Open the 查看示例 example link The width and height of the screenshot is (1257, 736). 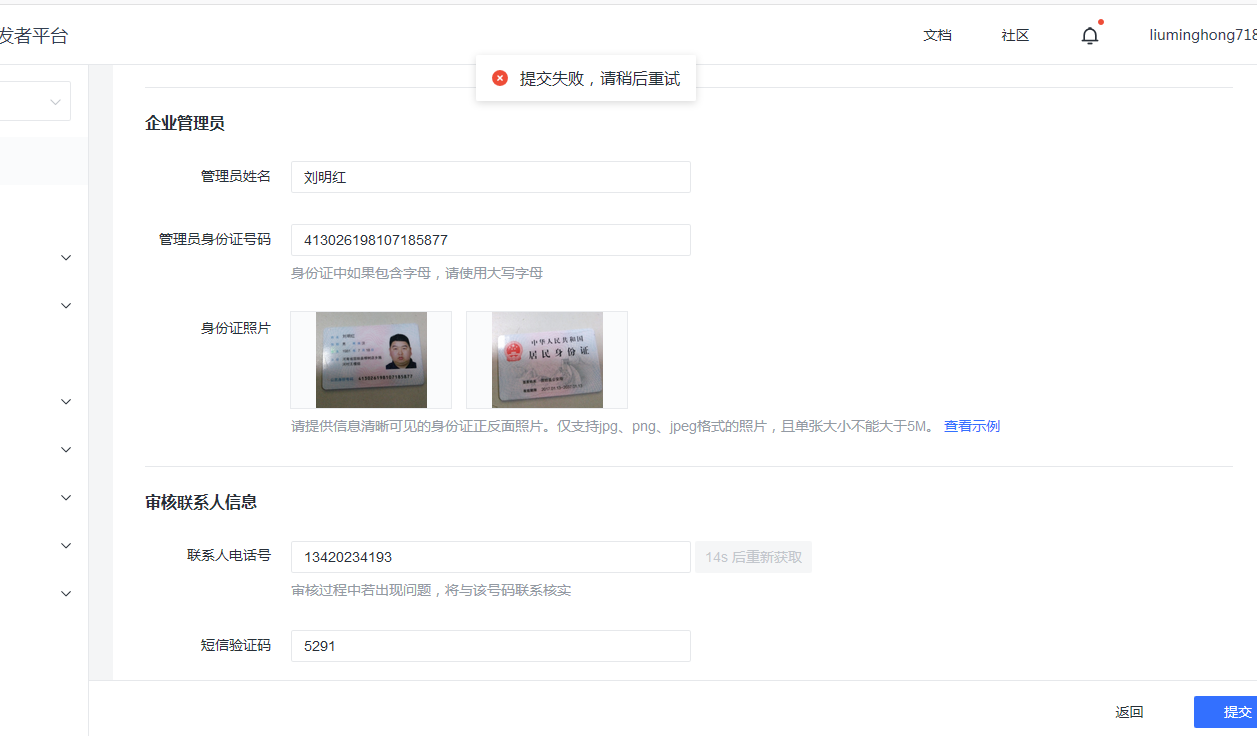[x=970, y=425]
